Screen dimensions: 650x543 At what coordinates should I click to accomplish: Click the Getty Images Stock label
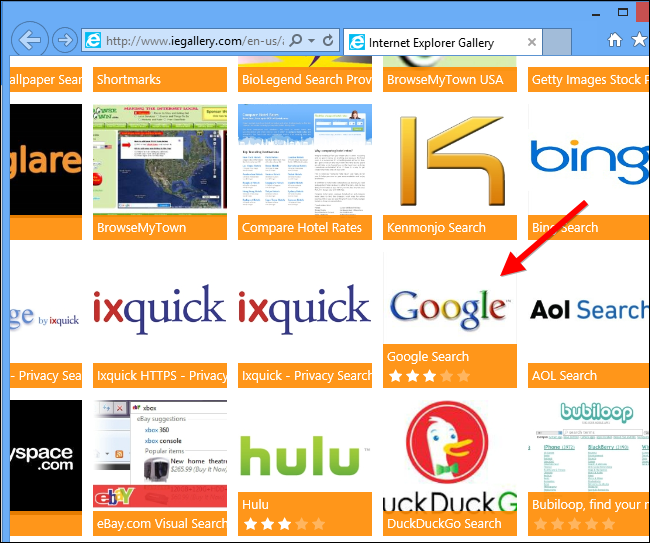[589, 80]
